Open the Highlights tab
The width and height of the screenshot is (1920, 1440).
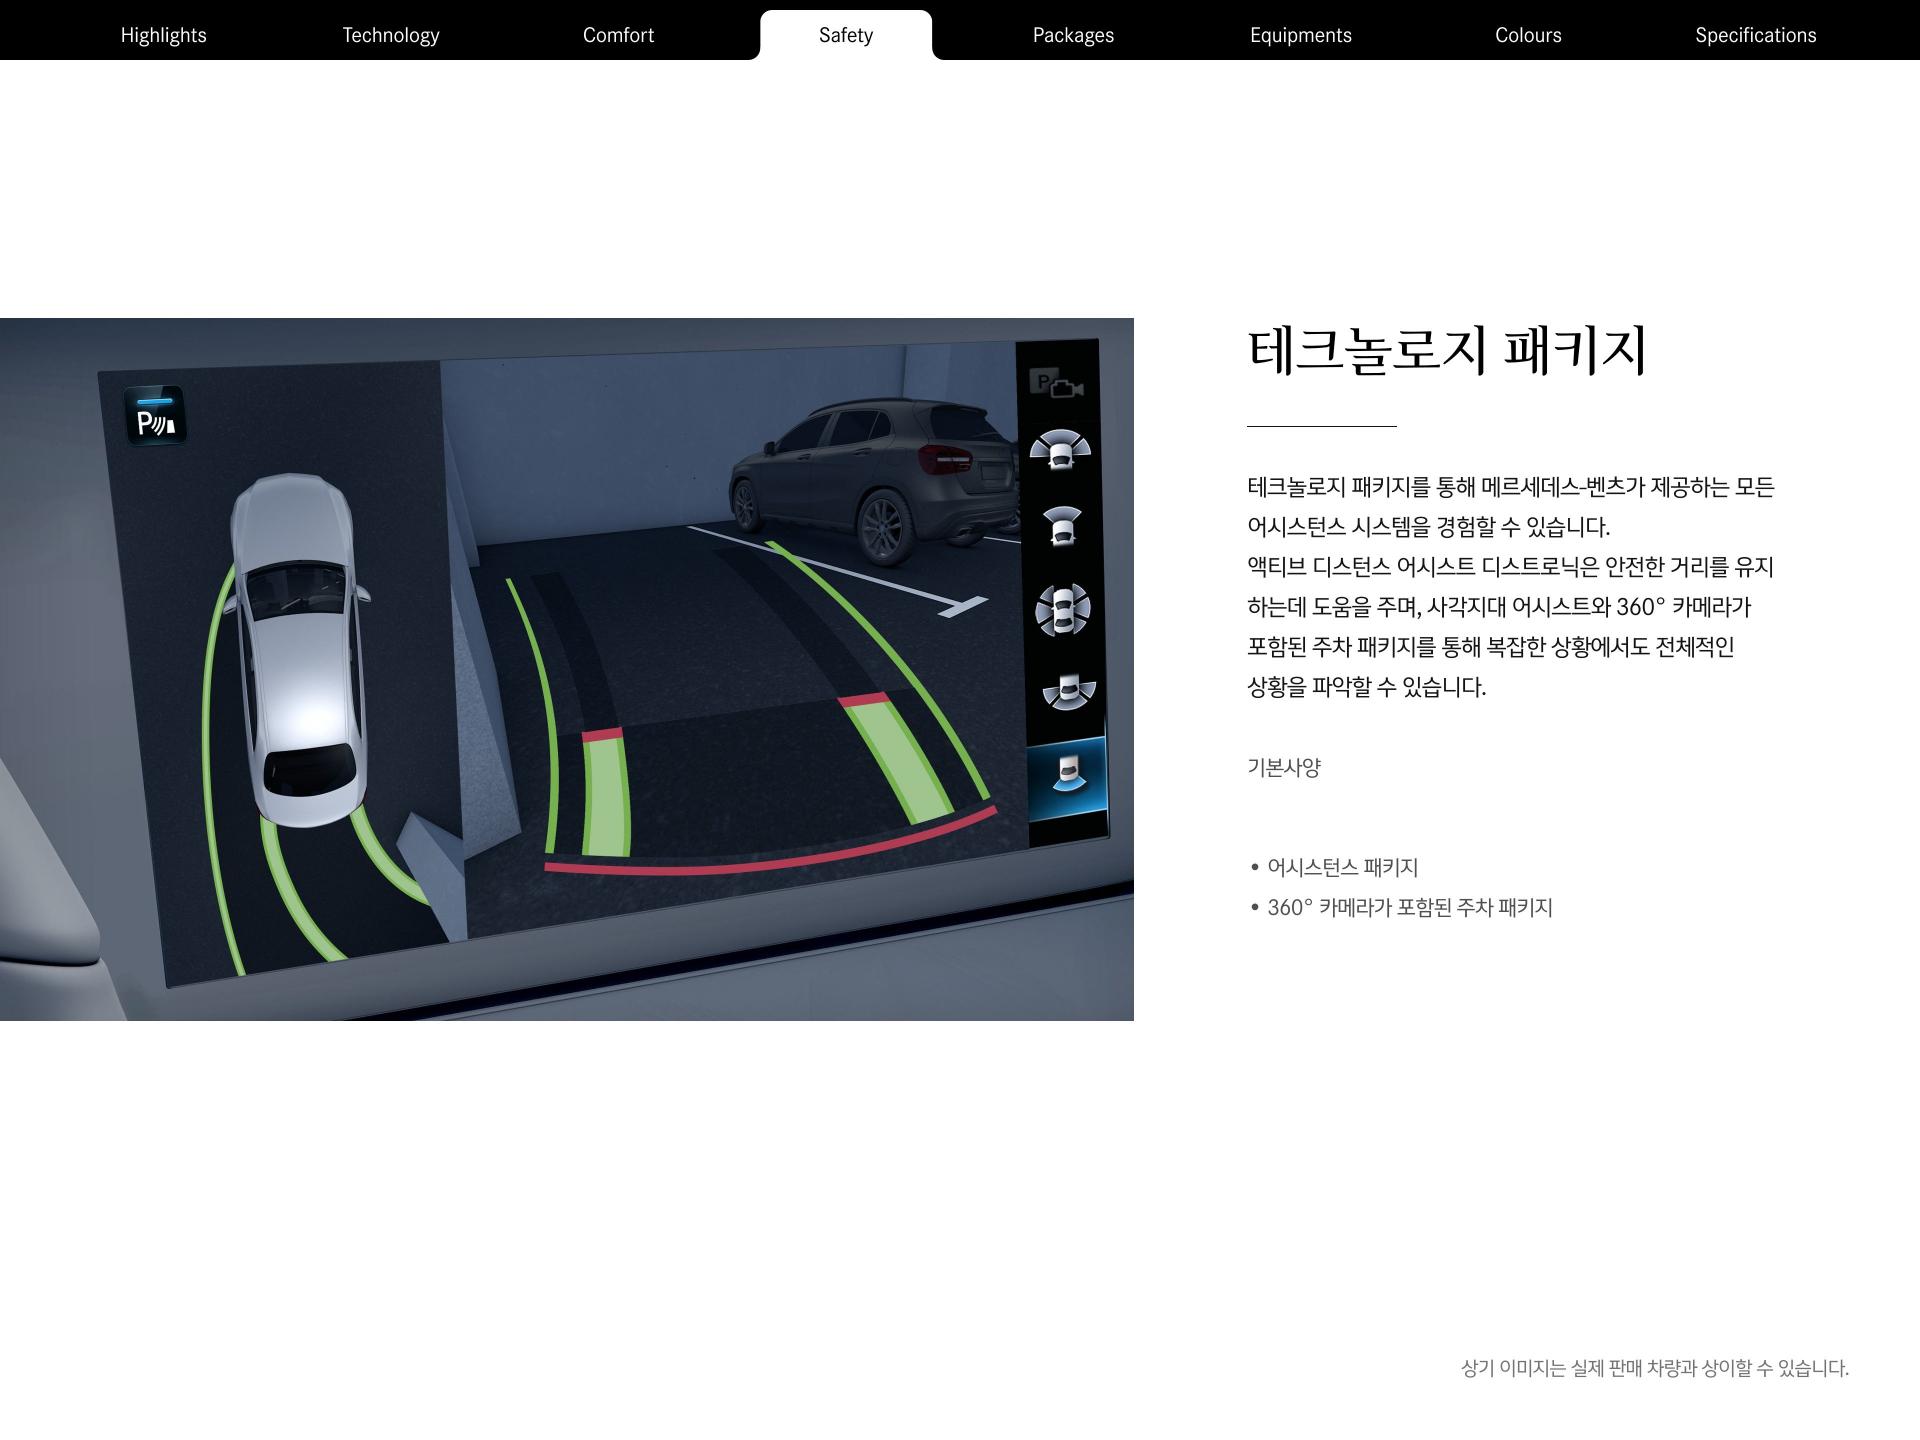163,35
